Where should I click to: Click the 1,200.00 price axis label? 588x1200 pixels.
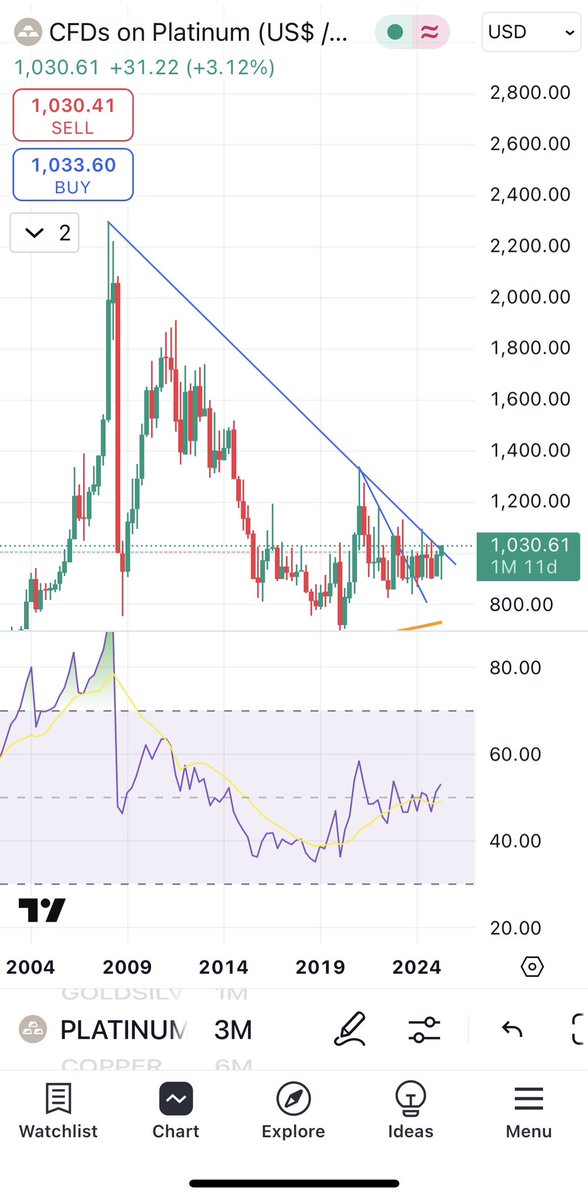[530, 502]
